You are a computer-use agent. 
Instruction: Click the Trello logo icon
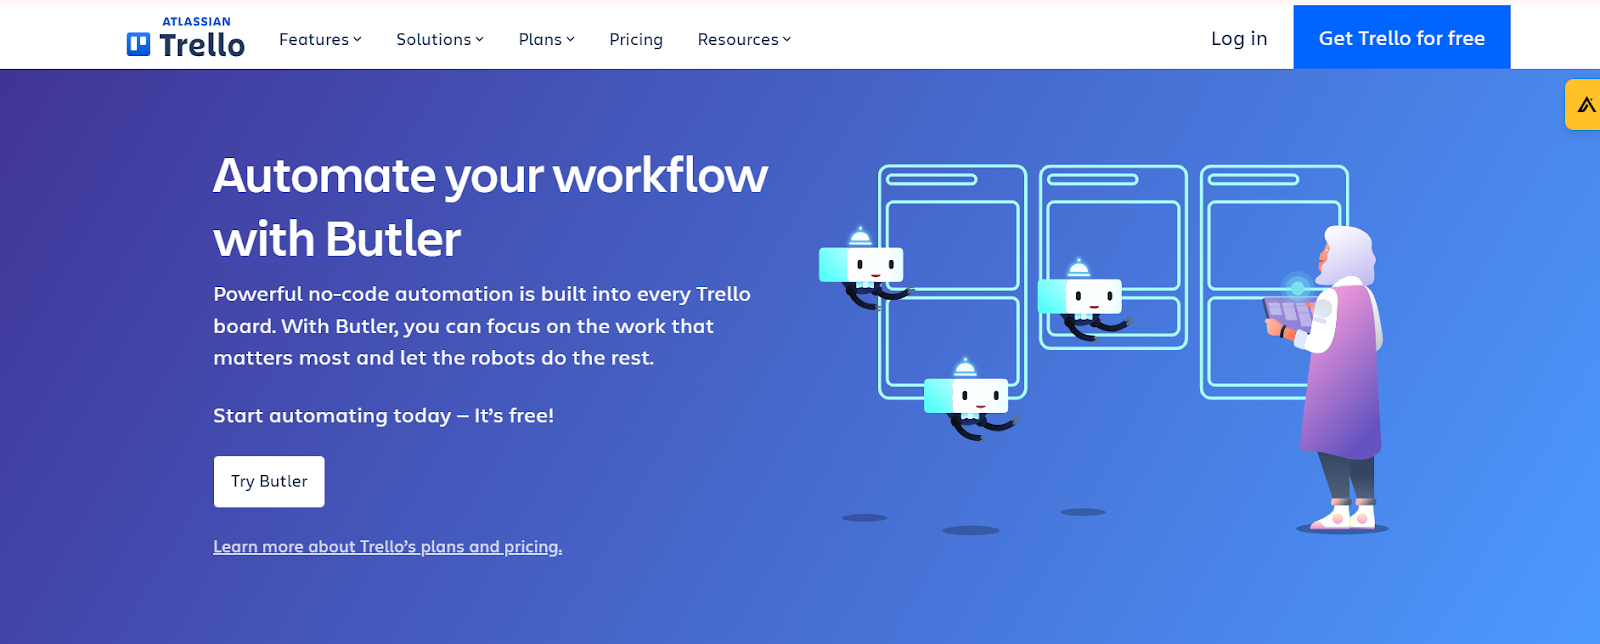coord(138,44)
